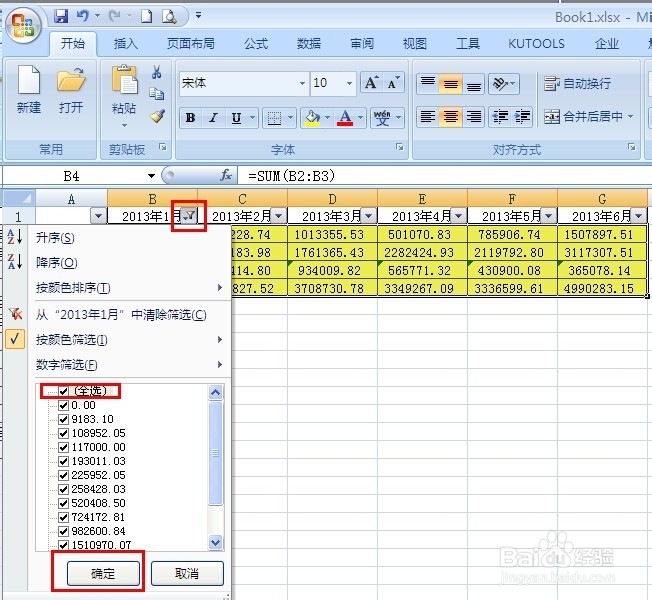
Task: Apply yellow fill color bucket
Action: pos(312,118)
